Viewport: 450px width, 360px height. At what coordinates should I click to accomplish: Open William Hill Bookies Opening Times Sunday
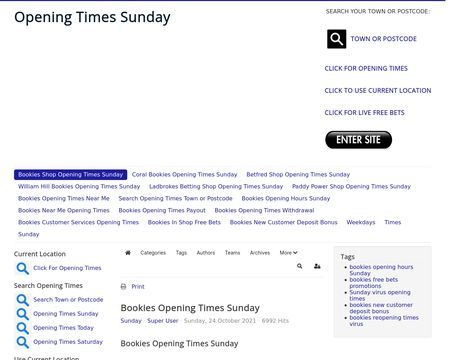click(x=79, y=186)
